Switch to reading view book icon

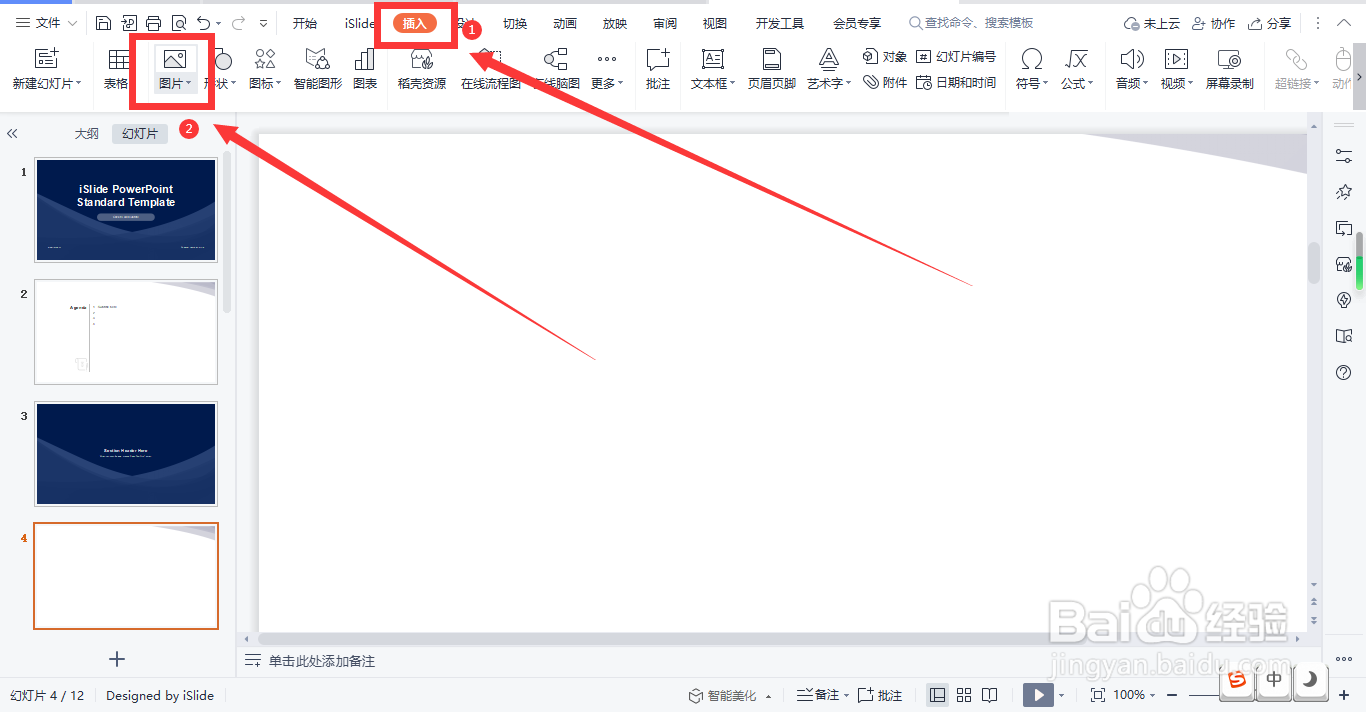click(989, 695)
